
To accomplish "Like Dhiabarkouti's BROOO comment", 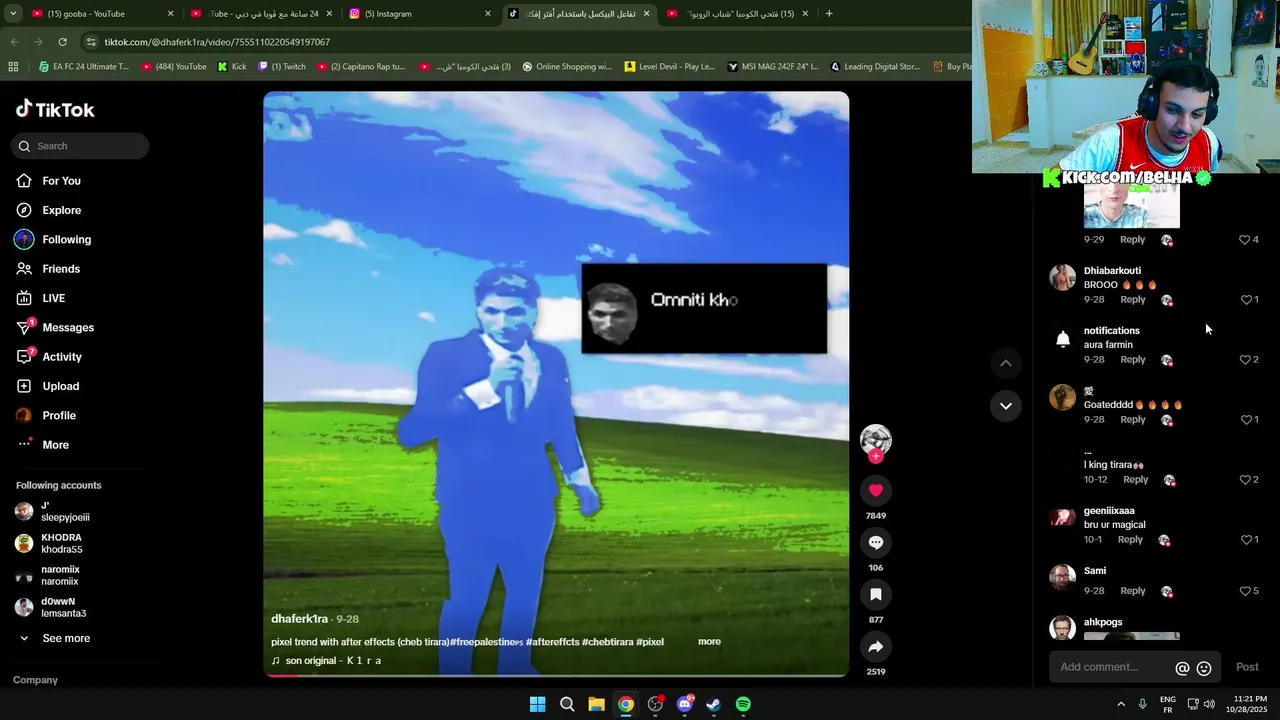I will 1245,300.
